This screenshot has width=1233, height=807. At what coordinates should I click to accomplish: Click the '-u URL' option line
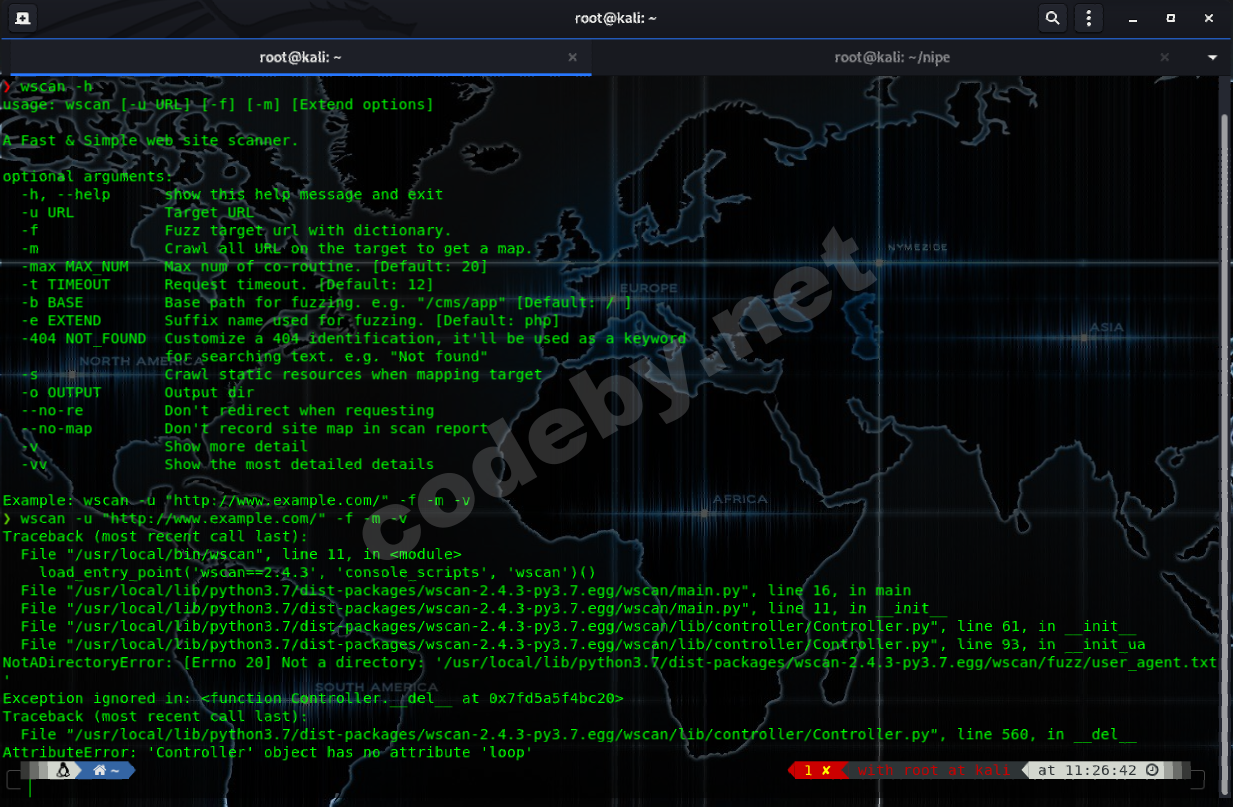(138, 212)
